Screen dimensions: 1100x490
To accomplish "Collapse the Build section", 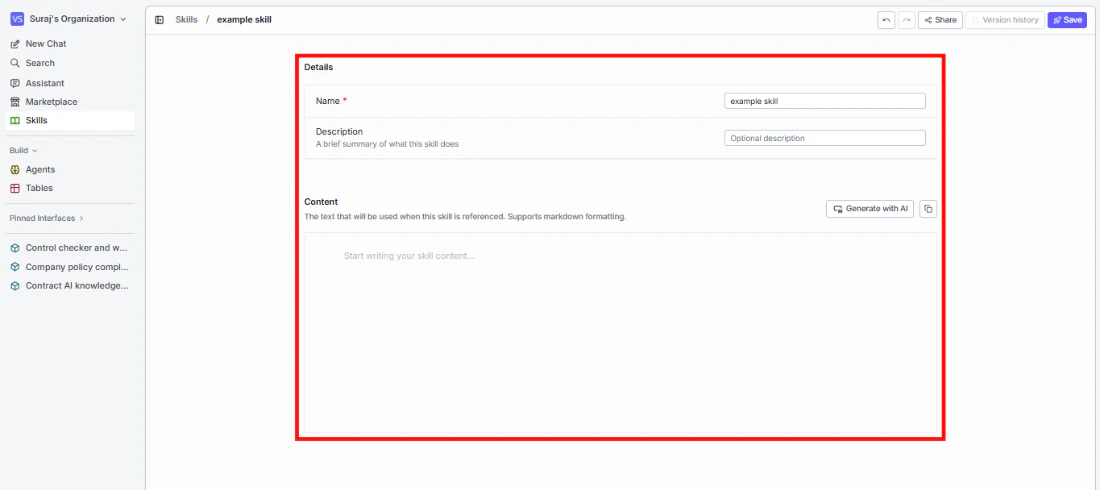I will point(23,150).
